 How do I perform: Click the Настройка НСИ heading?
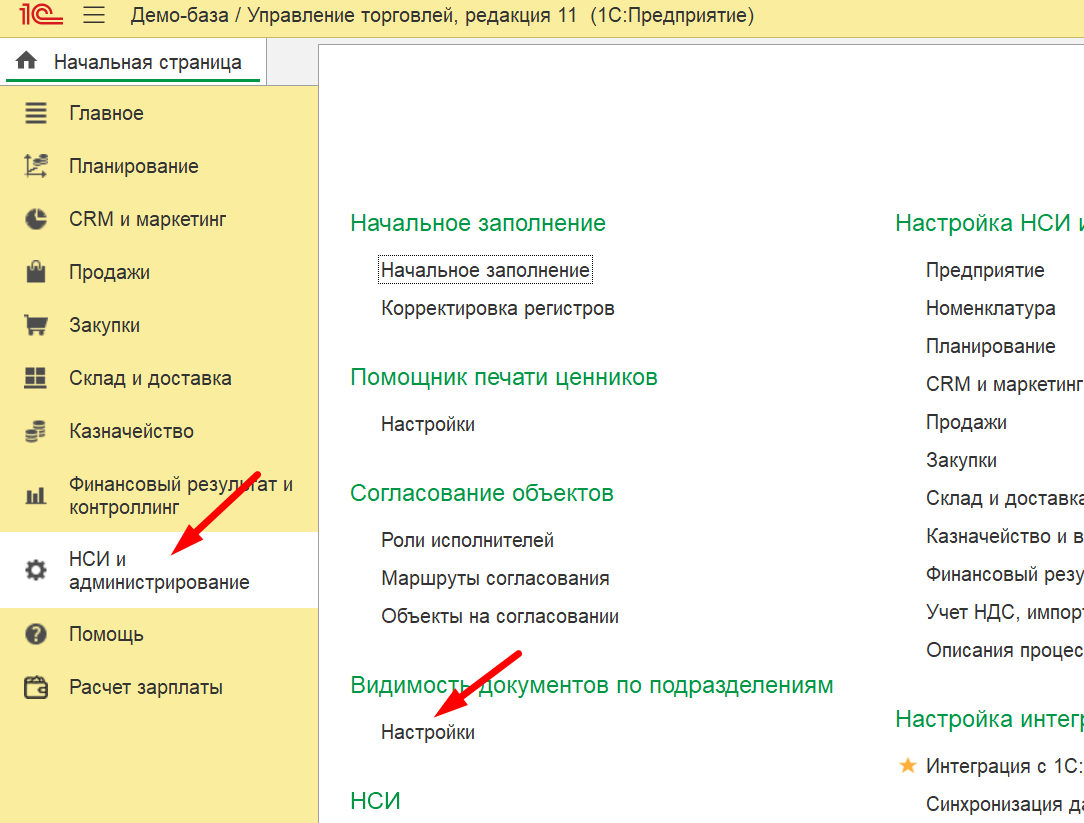click(989, 223)
